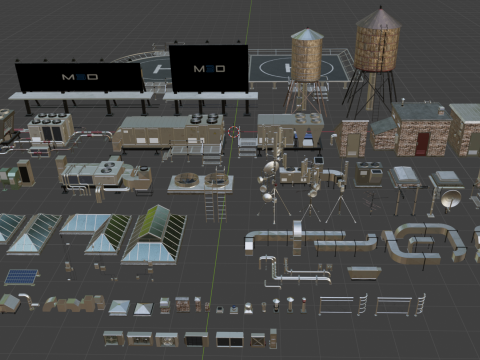Select the large satellite dish on the right
The height and width of the screenshot is (360, 480).
(x=450, y=200)
